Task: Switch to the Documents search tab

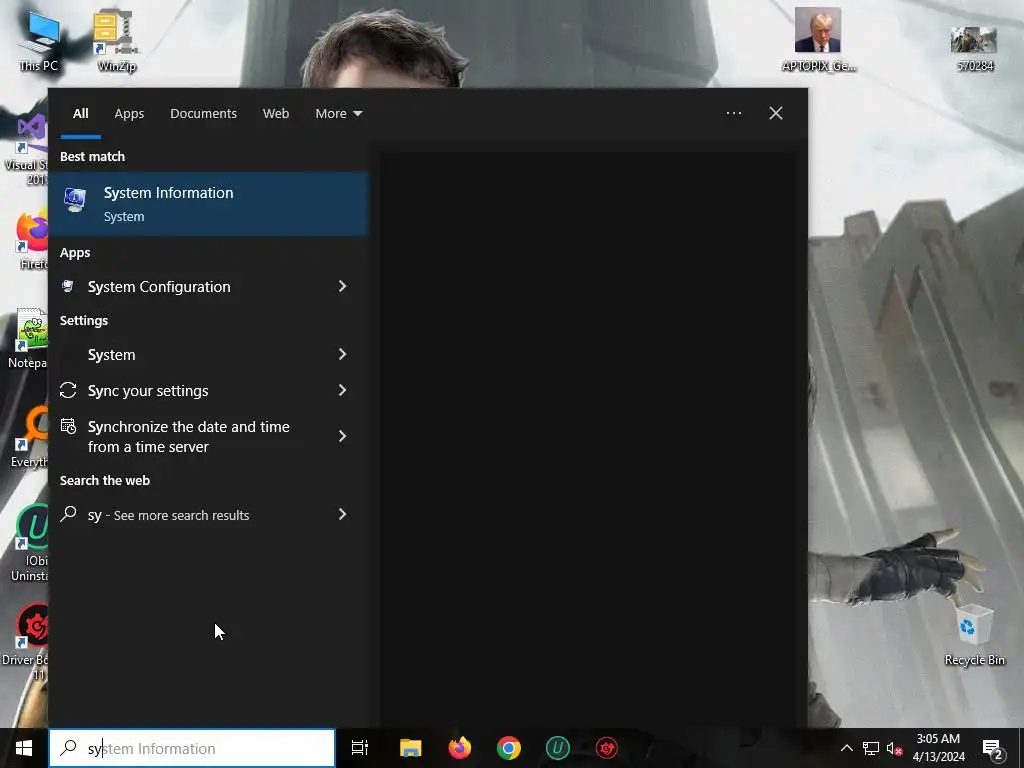Action: [x=203, y=114]
